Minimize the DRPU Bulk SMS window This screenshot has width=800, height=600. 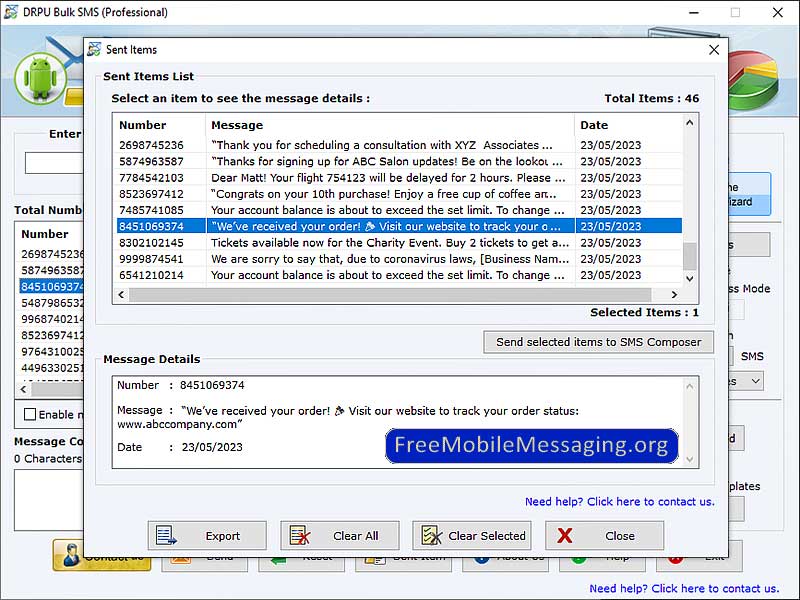click(x=693, y=12)
